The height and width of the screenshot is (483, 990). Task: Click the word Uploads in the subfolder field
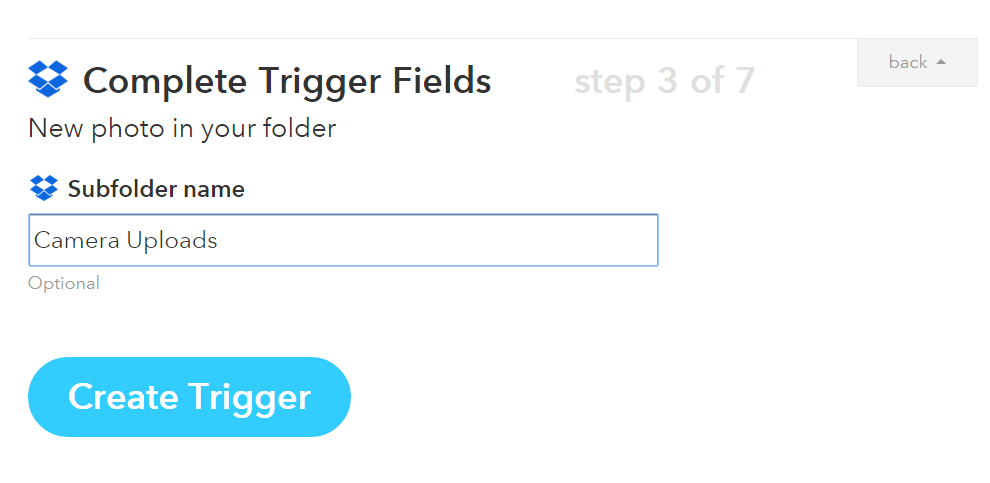pyautogui.click(x=172, y=241)
